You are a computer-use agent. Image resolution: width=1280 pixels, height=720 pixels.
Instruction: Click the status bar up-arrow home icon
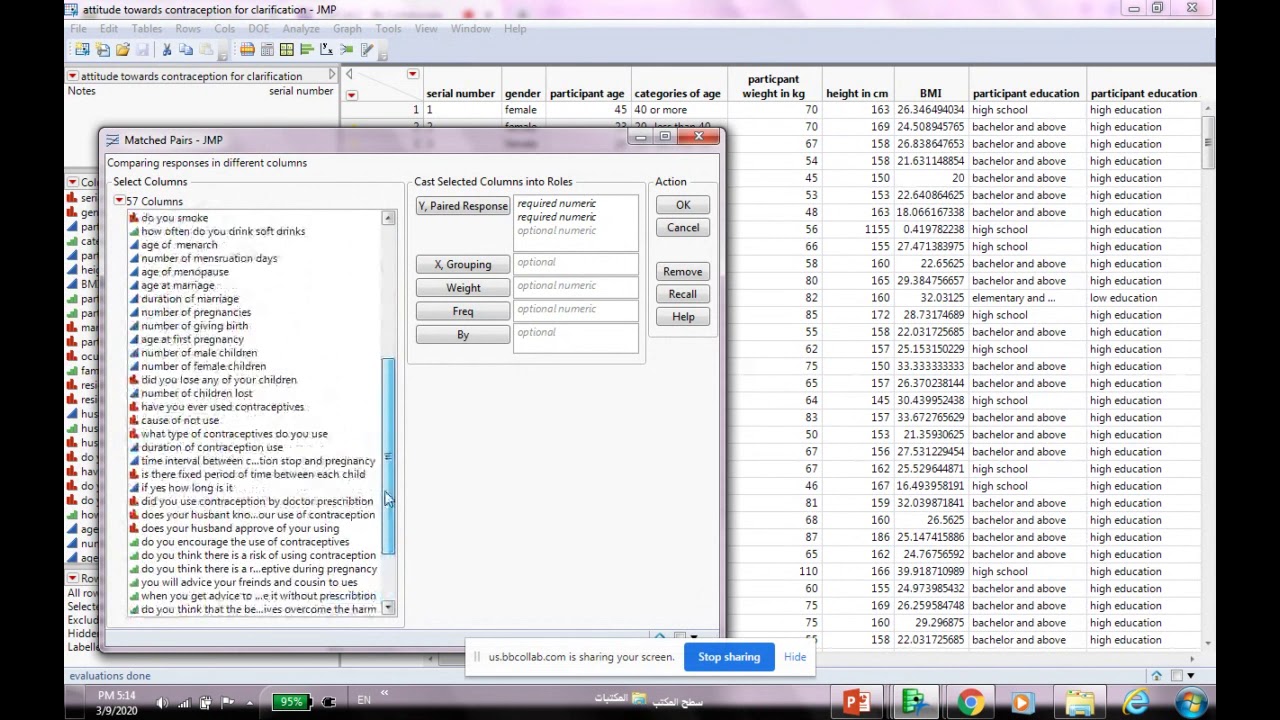(x=1156, y=676)
